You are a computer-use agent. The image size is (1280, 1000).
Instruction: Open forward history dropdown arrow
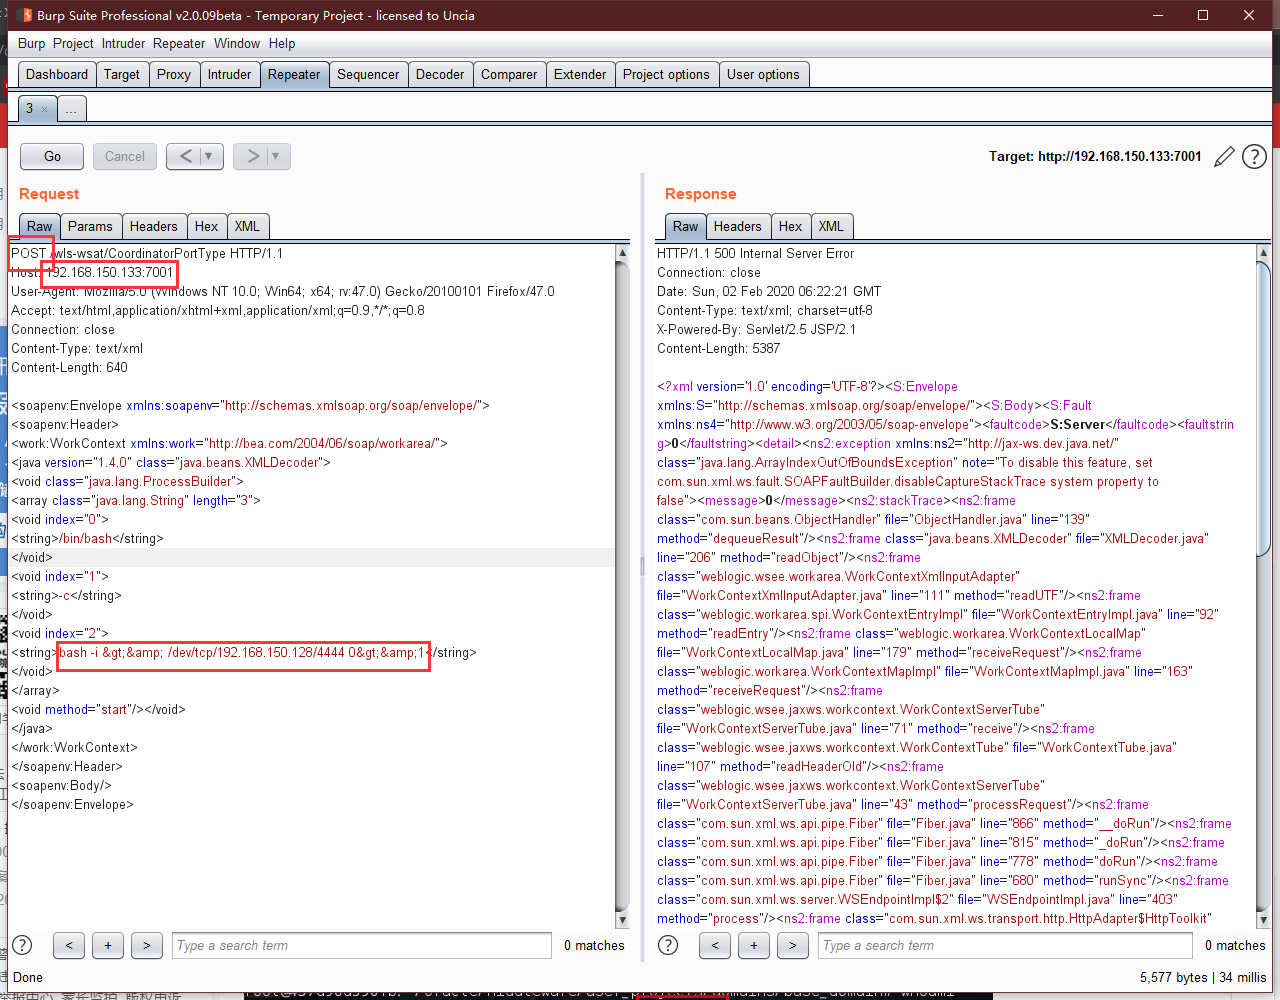(x=277, y=156)
